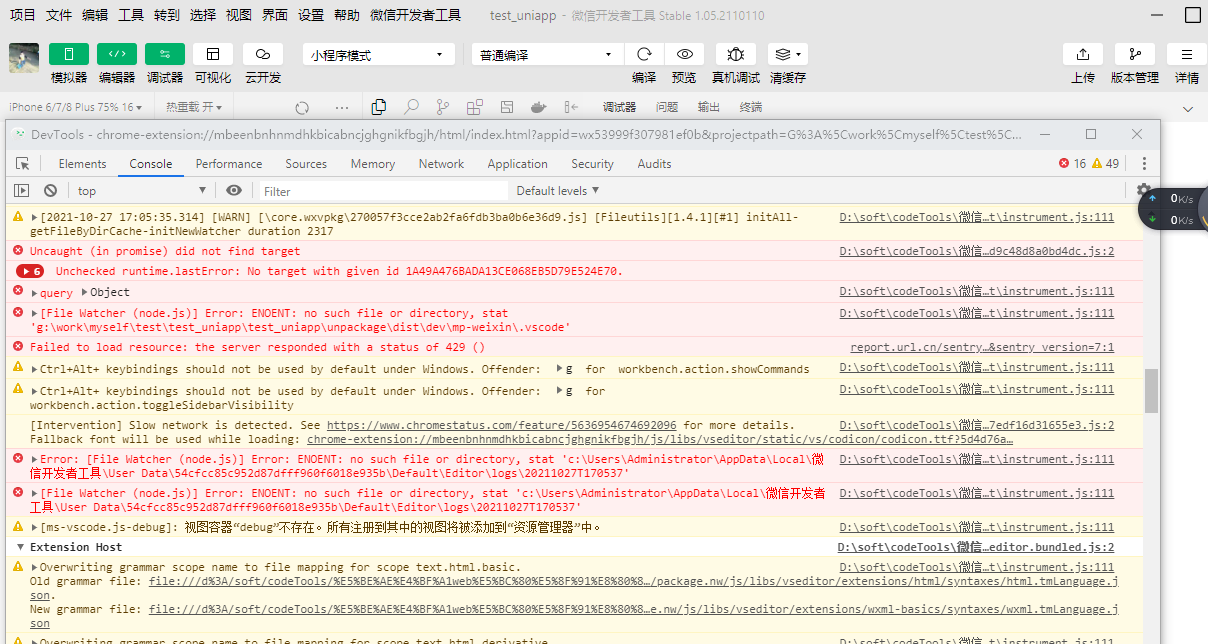Open the 小程序模式 mode dropdown
This screenshot has width=1208, height=644.
[x=378, y=55]
